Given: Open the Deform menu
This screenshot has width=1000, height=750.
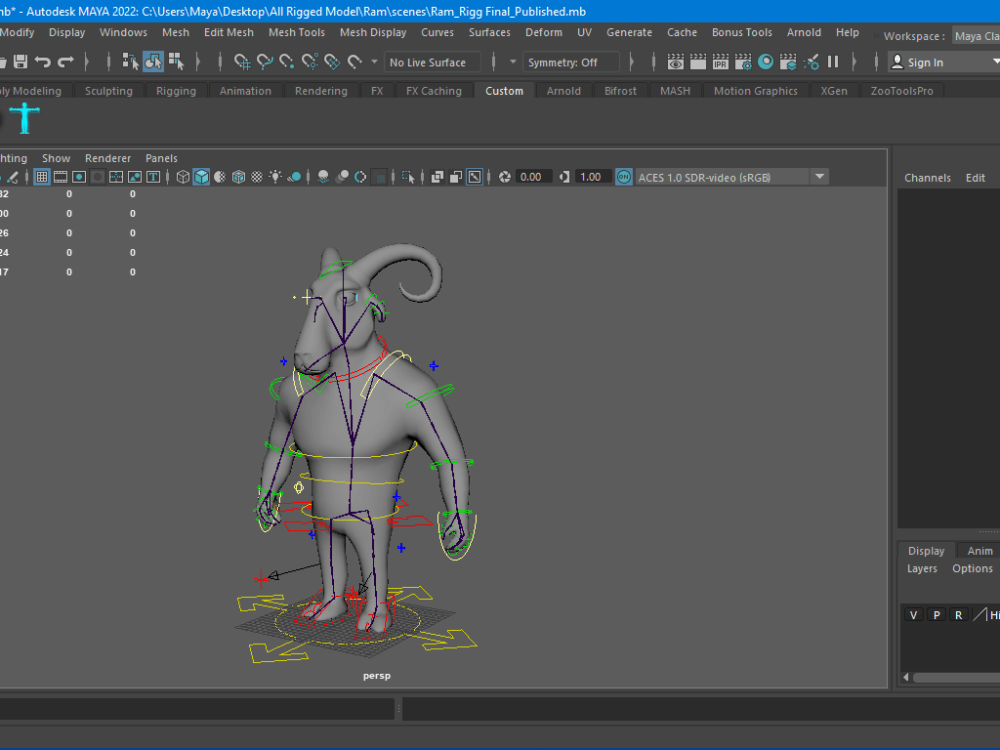Looking at the screenshot, I should pyautogui.click(x=544, y=32).
